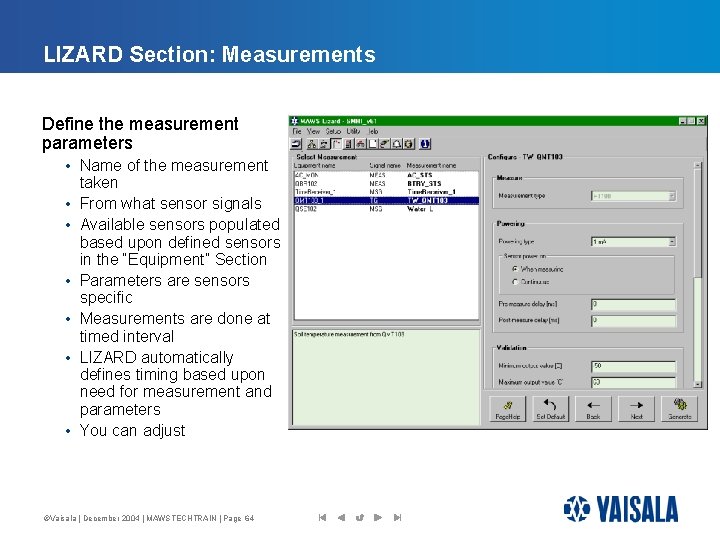Select the Continuous radio button
720x540 pixels.
pos(515,282)
